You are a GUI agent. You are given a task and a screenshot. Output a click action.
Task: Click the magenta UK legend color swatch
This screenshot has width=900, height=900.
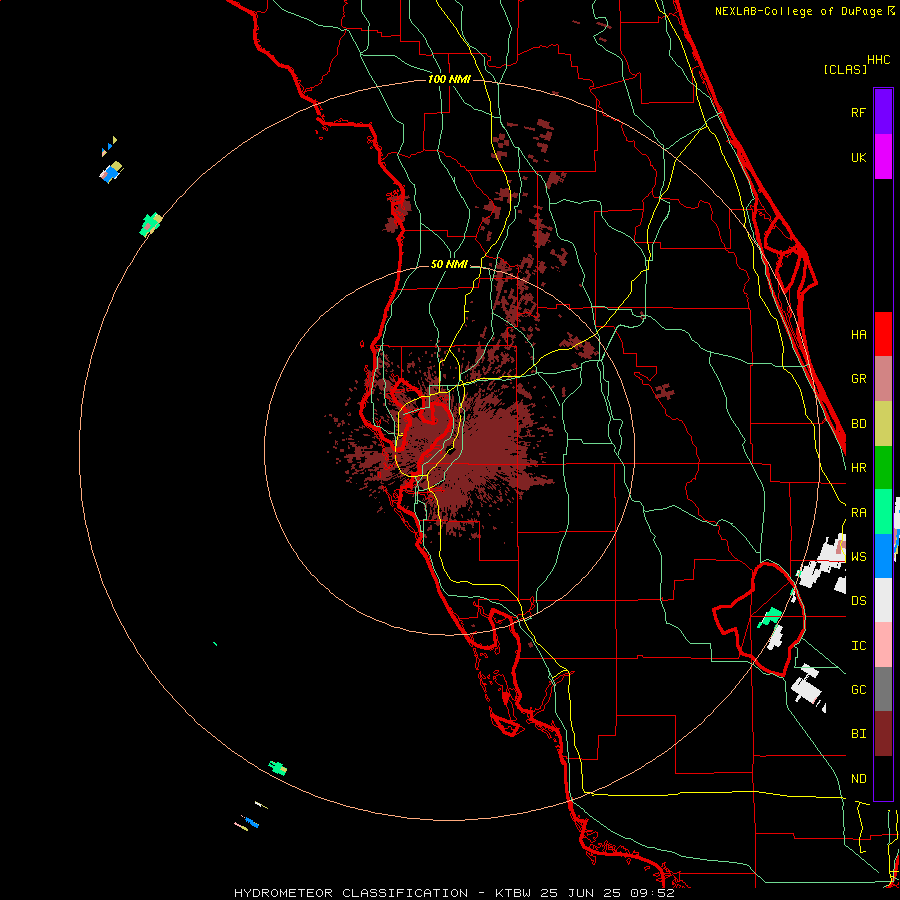[x=883, y=157]
